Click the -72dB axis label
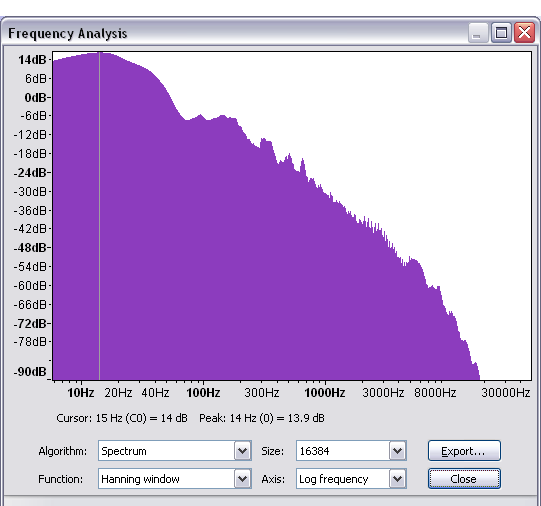The height and width of the screenshot is (506, 541). click(x=30, y=324)
